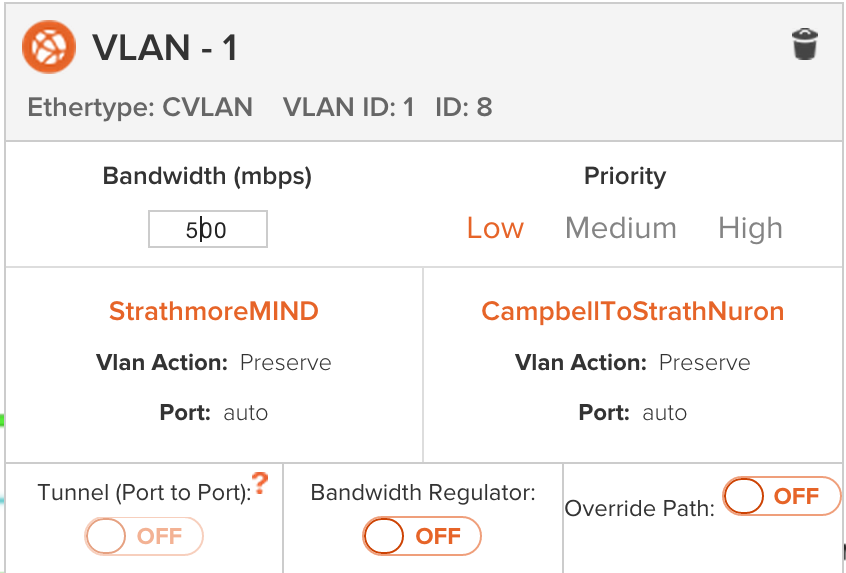The width and height of the screenshot is (846, 573).
Task: Click the Tunnel help question mark
Action: (260, 485)
